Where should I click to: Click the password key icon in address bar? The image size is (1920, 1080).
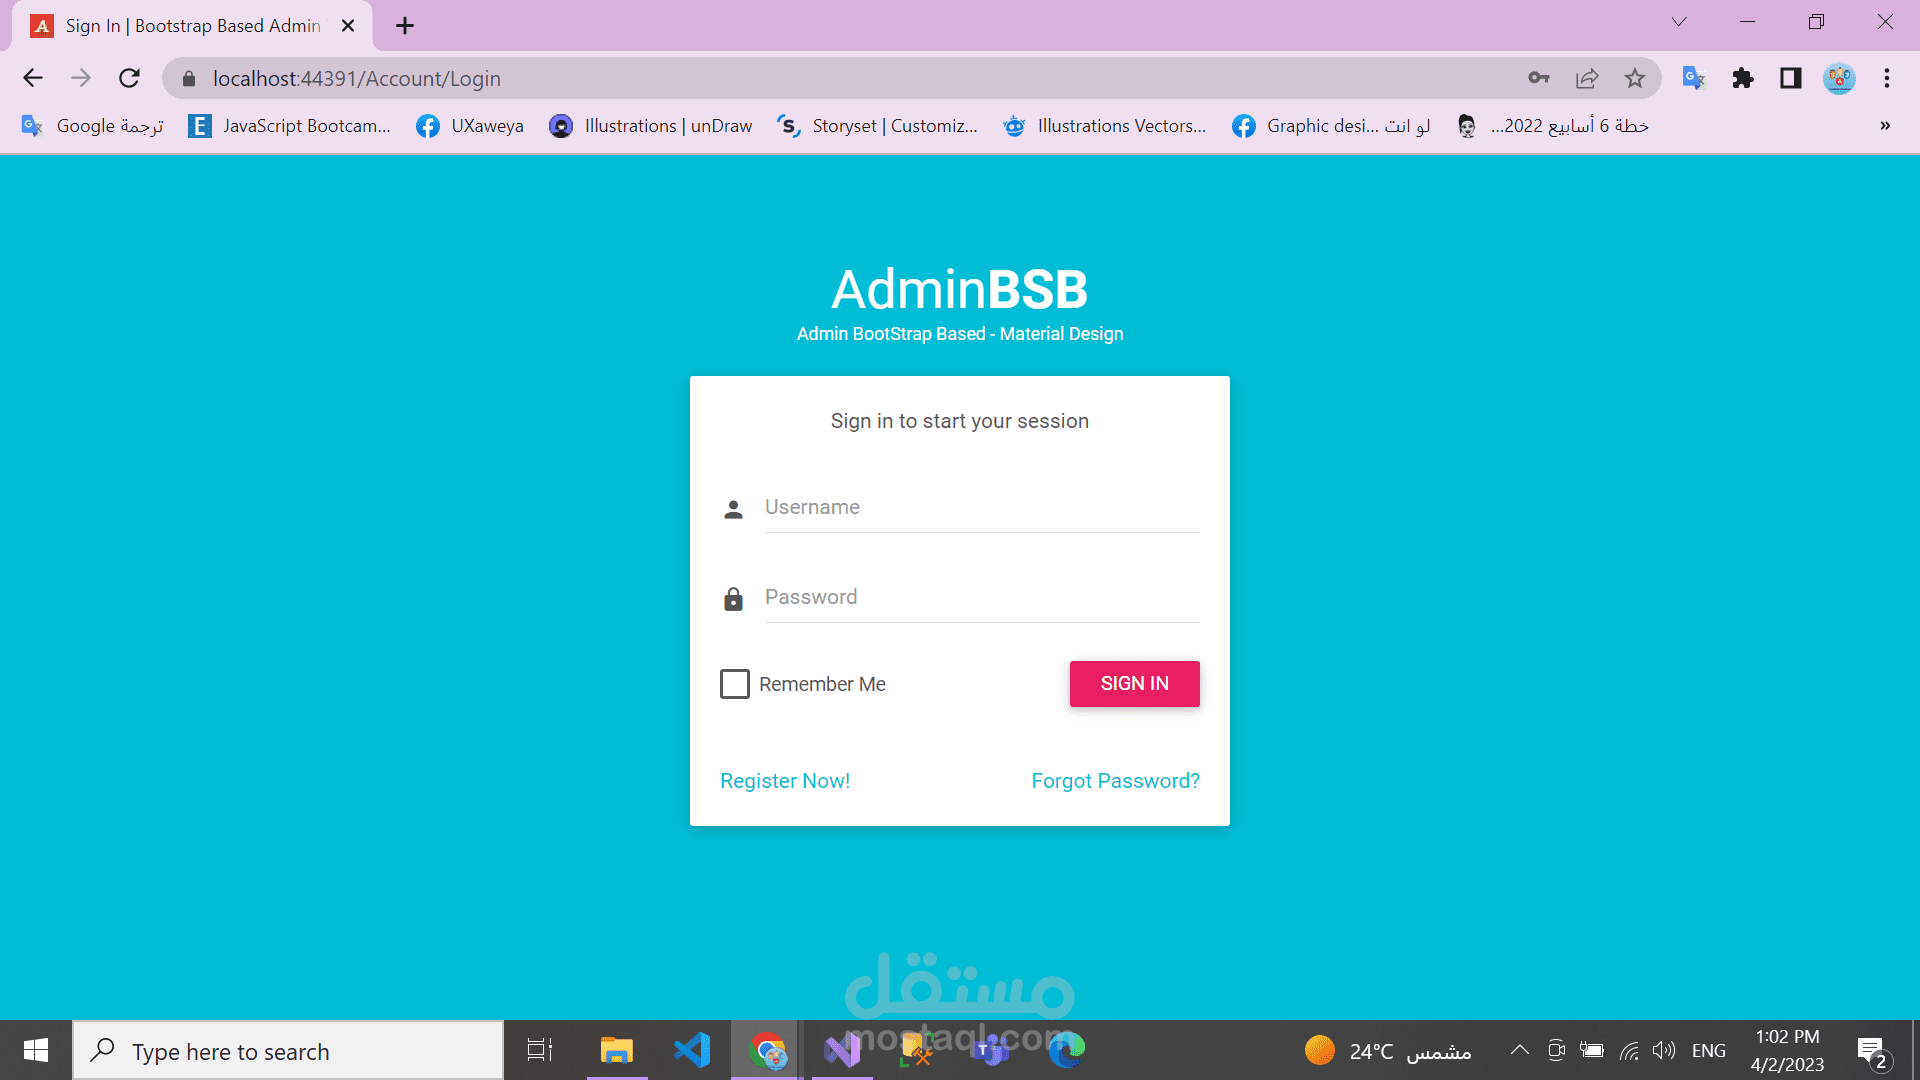pyautogui.click(x=1538, y=78)
